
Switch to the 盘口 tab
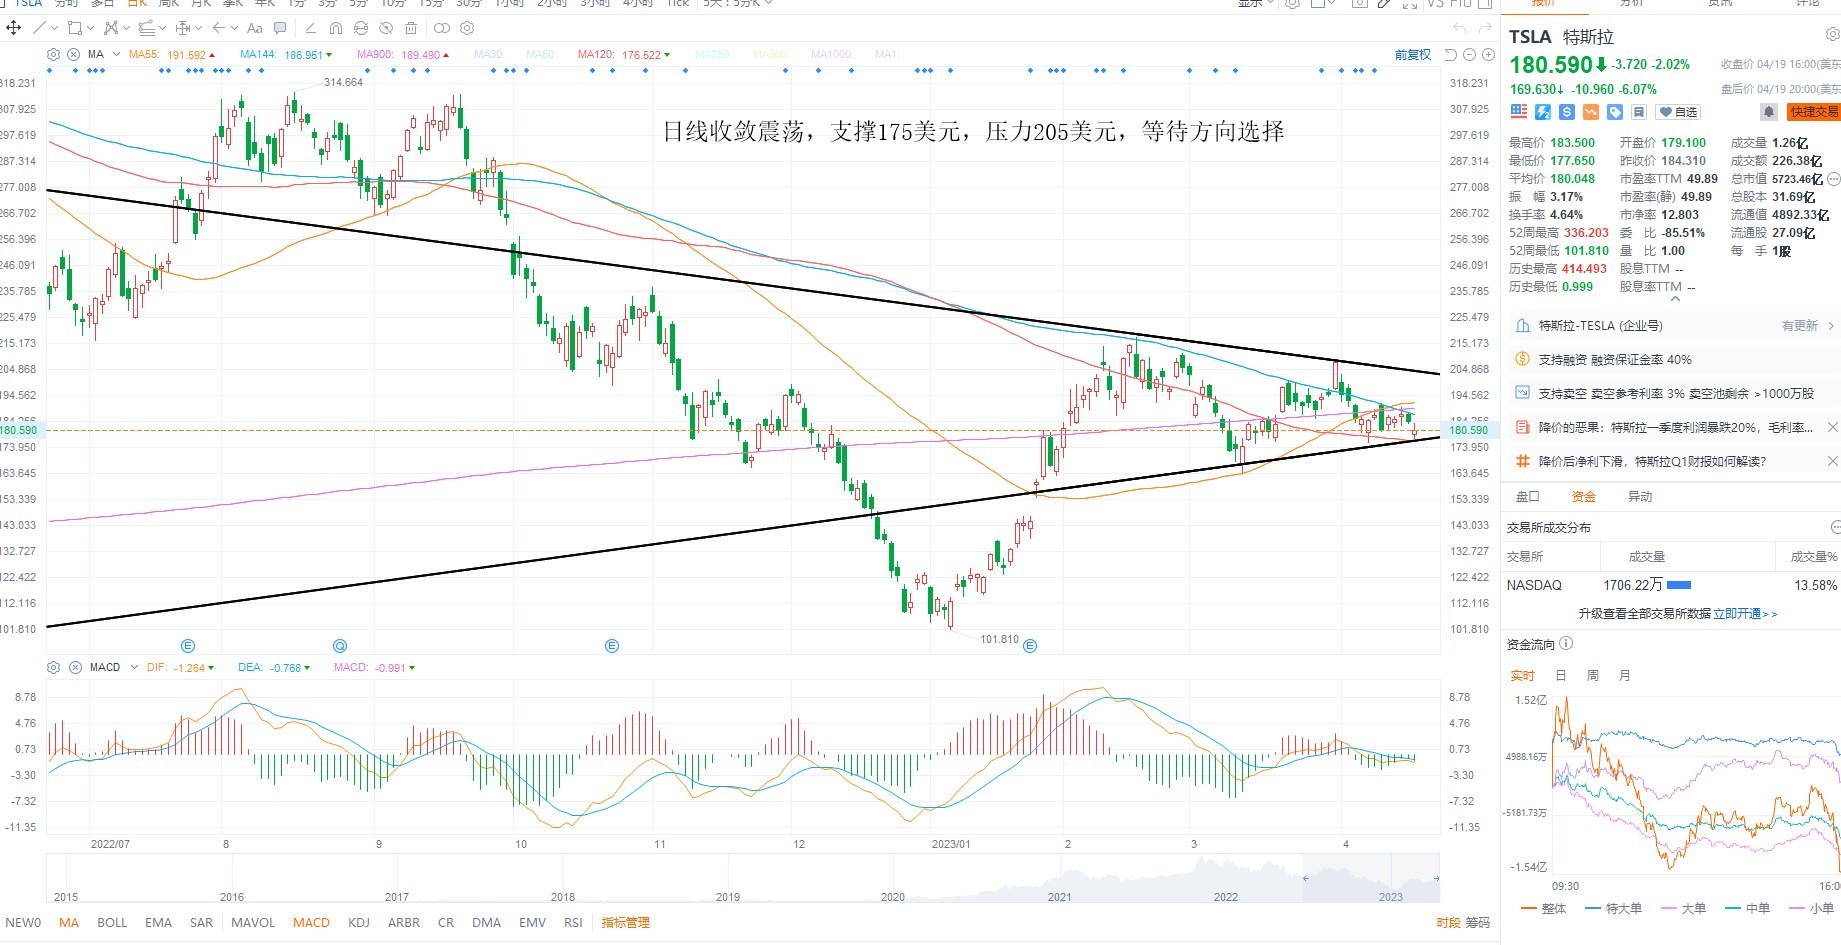point(1528,497)
